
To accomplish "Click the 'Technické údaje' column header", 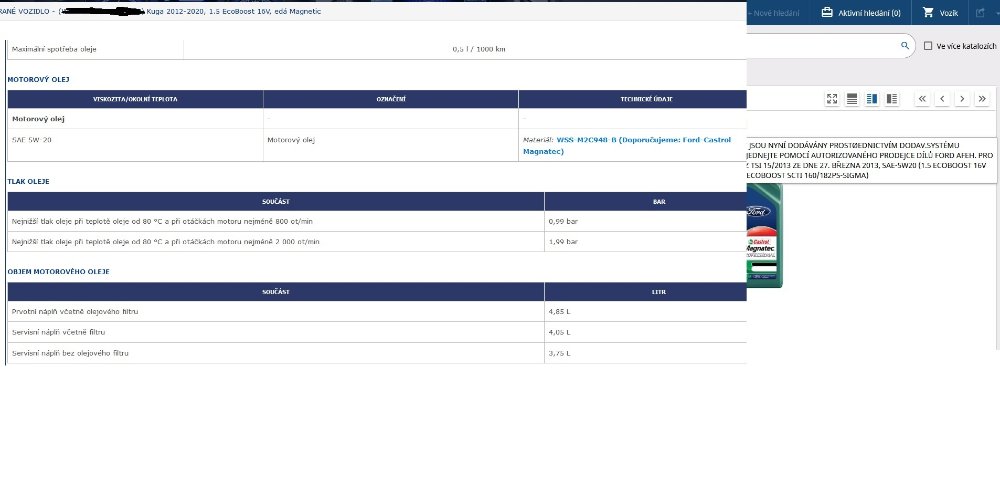I will [631, 99].
